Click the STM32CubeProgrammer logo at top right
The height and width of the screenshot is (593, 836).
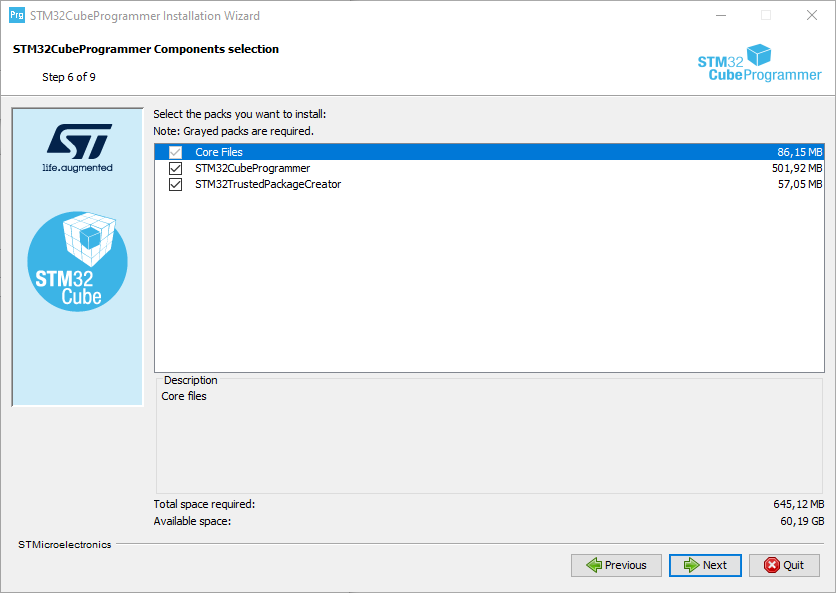[x=758, y=63]
